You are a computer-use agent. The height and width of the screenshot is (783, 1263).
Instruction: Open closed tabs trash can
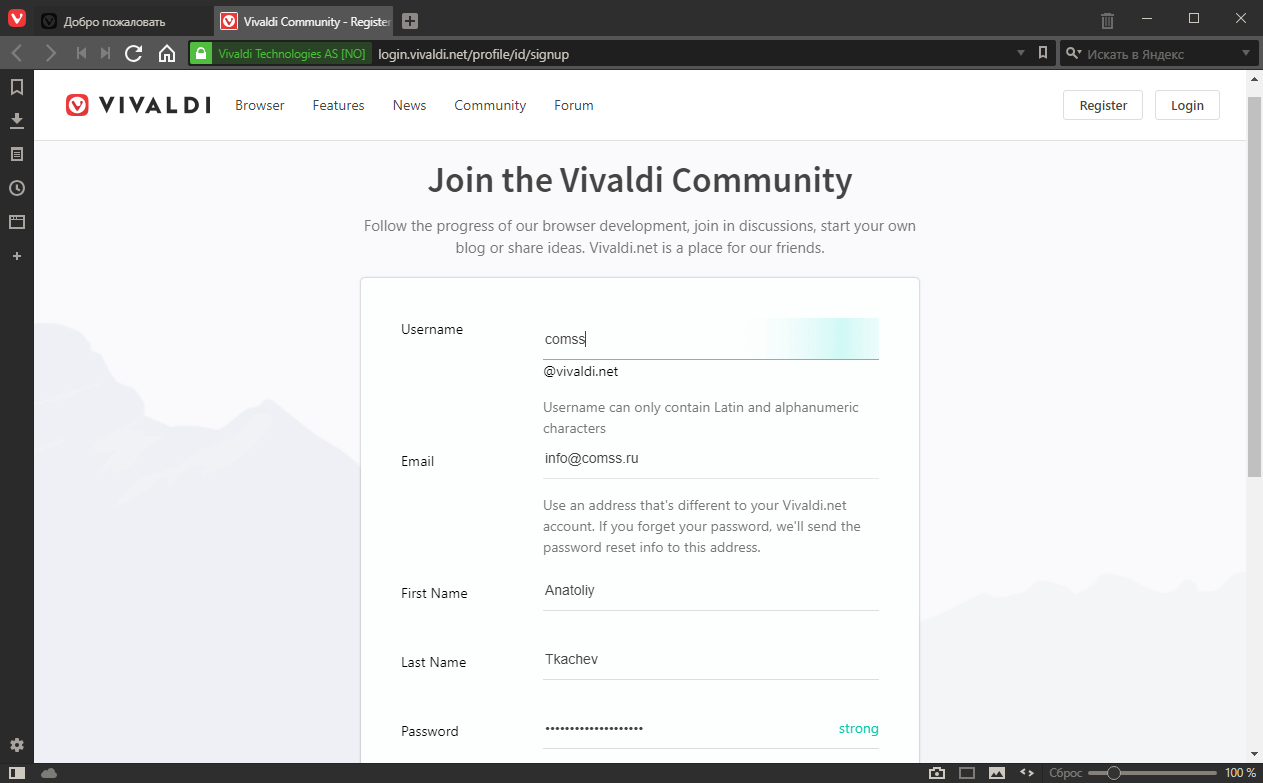1107,20
